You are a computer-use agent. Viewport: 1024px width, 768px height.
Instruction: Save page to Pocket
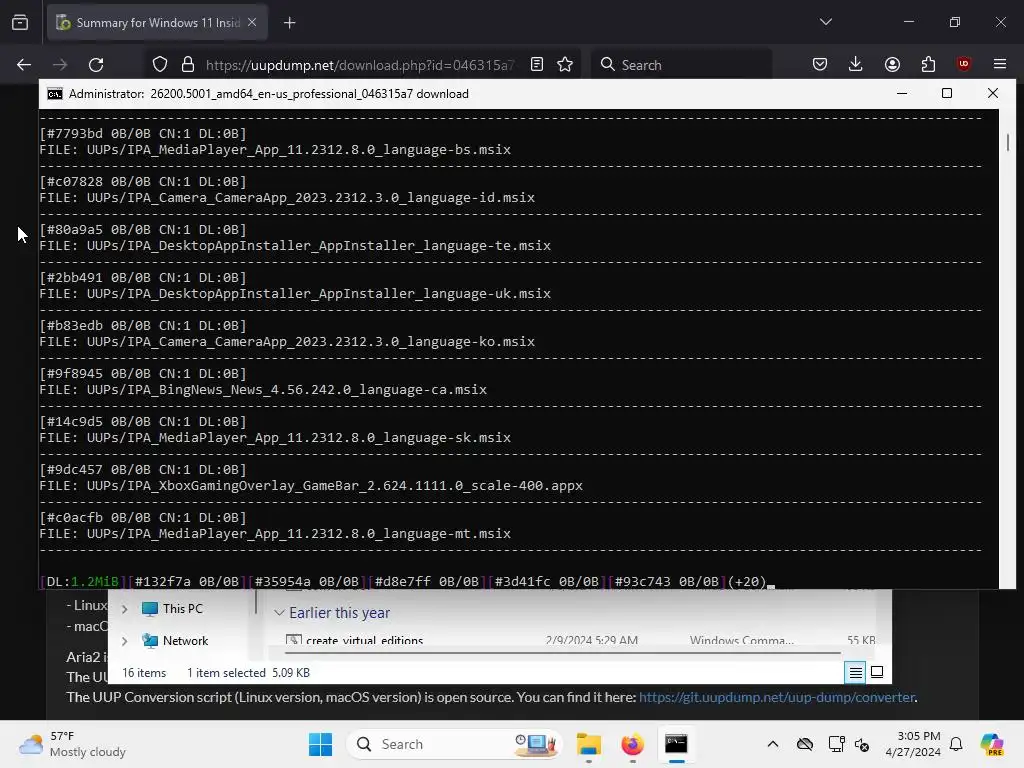(x=820, y=65)
